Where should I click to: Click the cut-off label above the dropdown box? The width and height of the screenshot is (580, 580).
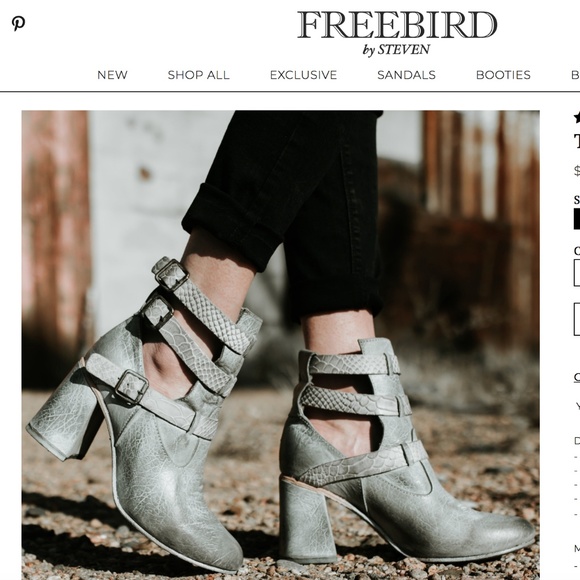tap(577, 251)
